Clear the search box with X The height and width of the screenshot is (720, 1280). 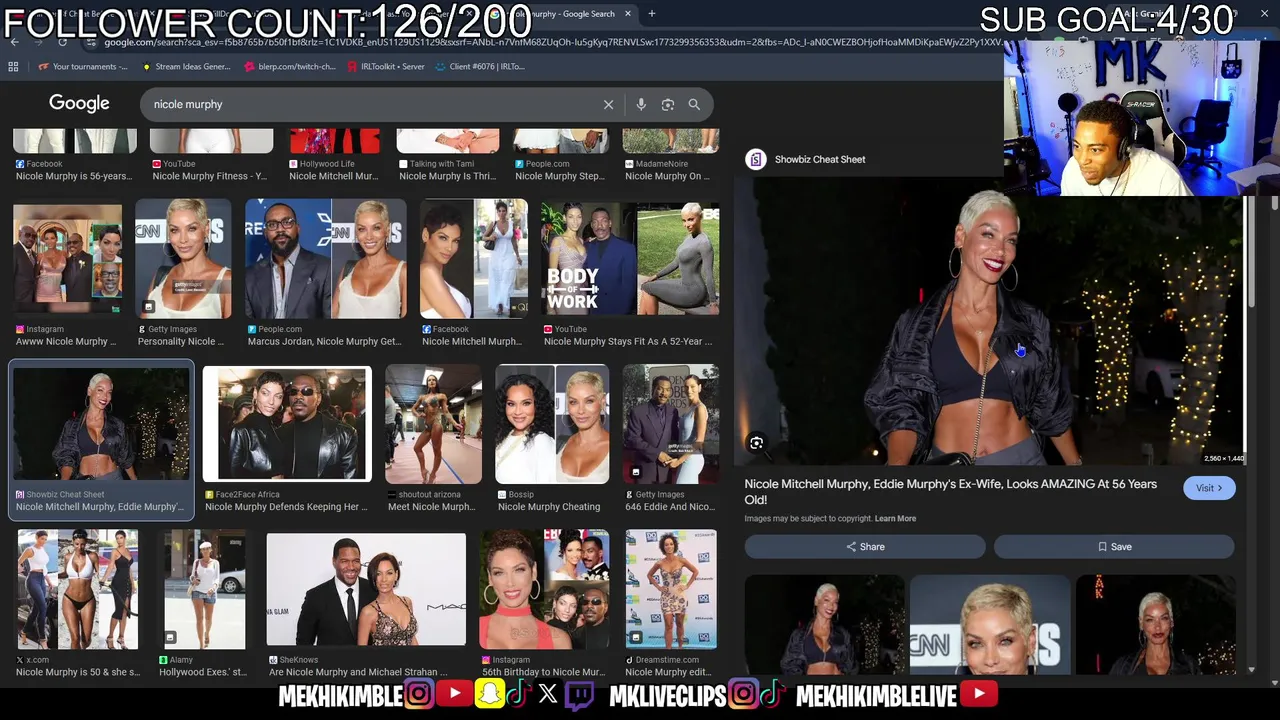(x=608, y=104)
